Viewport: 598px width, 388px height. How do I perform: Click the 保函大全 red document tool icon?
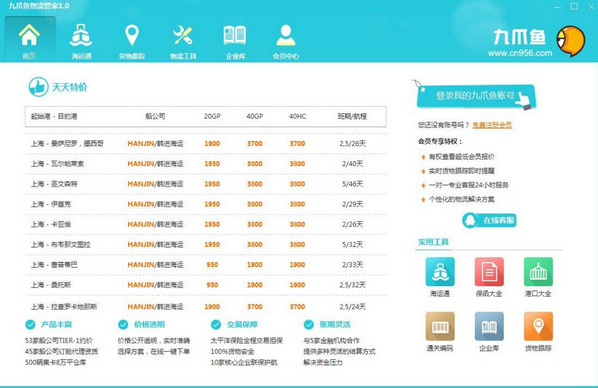coord(489,272)
